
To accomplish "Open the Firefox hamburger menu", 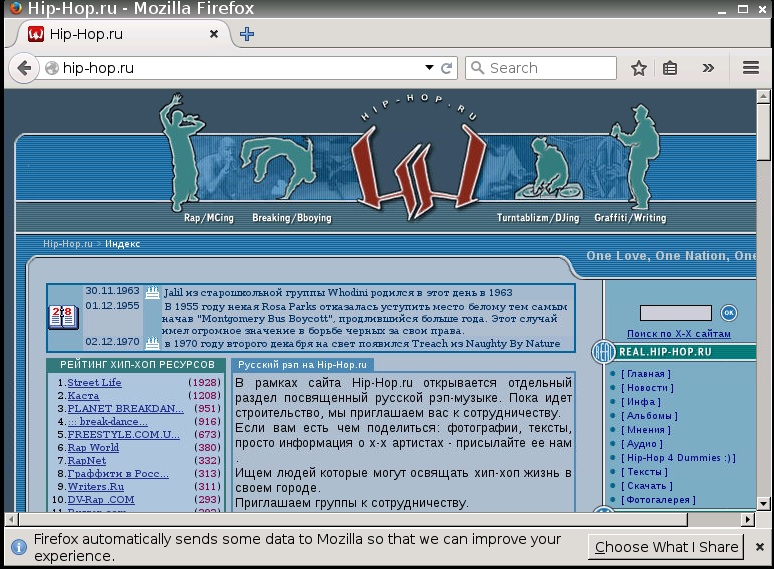I will point(751,68).
